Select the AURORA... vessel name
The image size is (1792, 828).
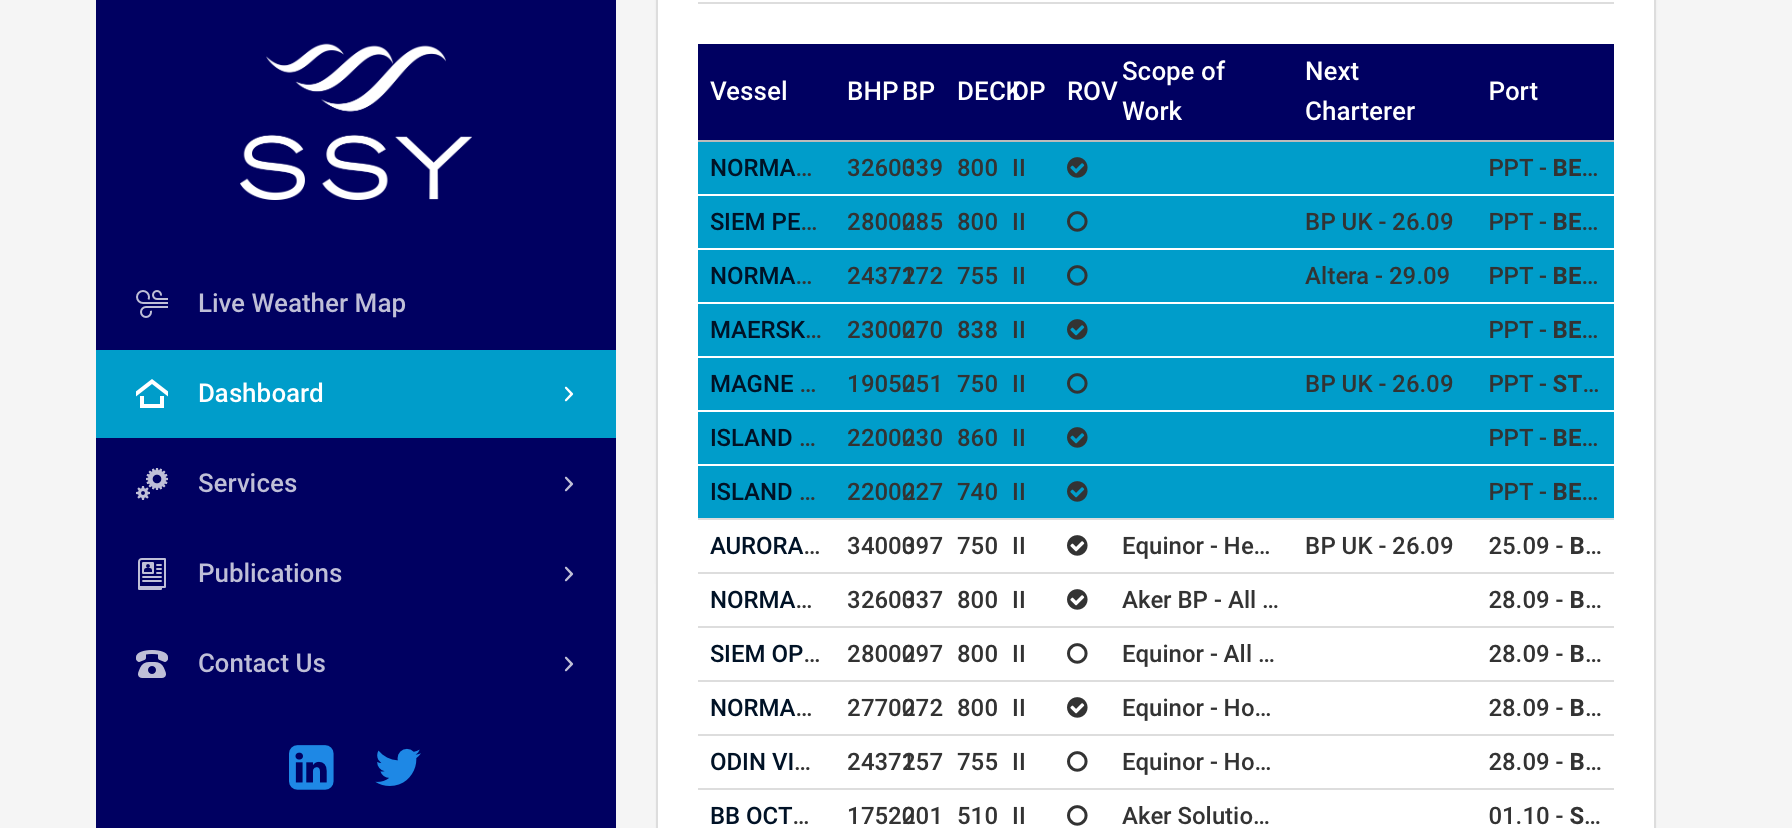click(764, 546)
